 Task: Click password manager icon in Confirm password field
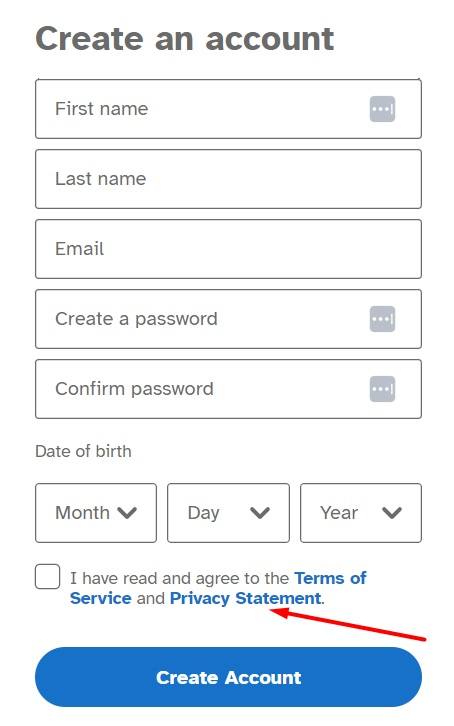click(382, 389)
